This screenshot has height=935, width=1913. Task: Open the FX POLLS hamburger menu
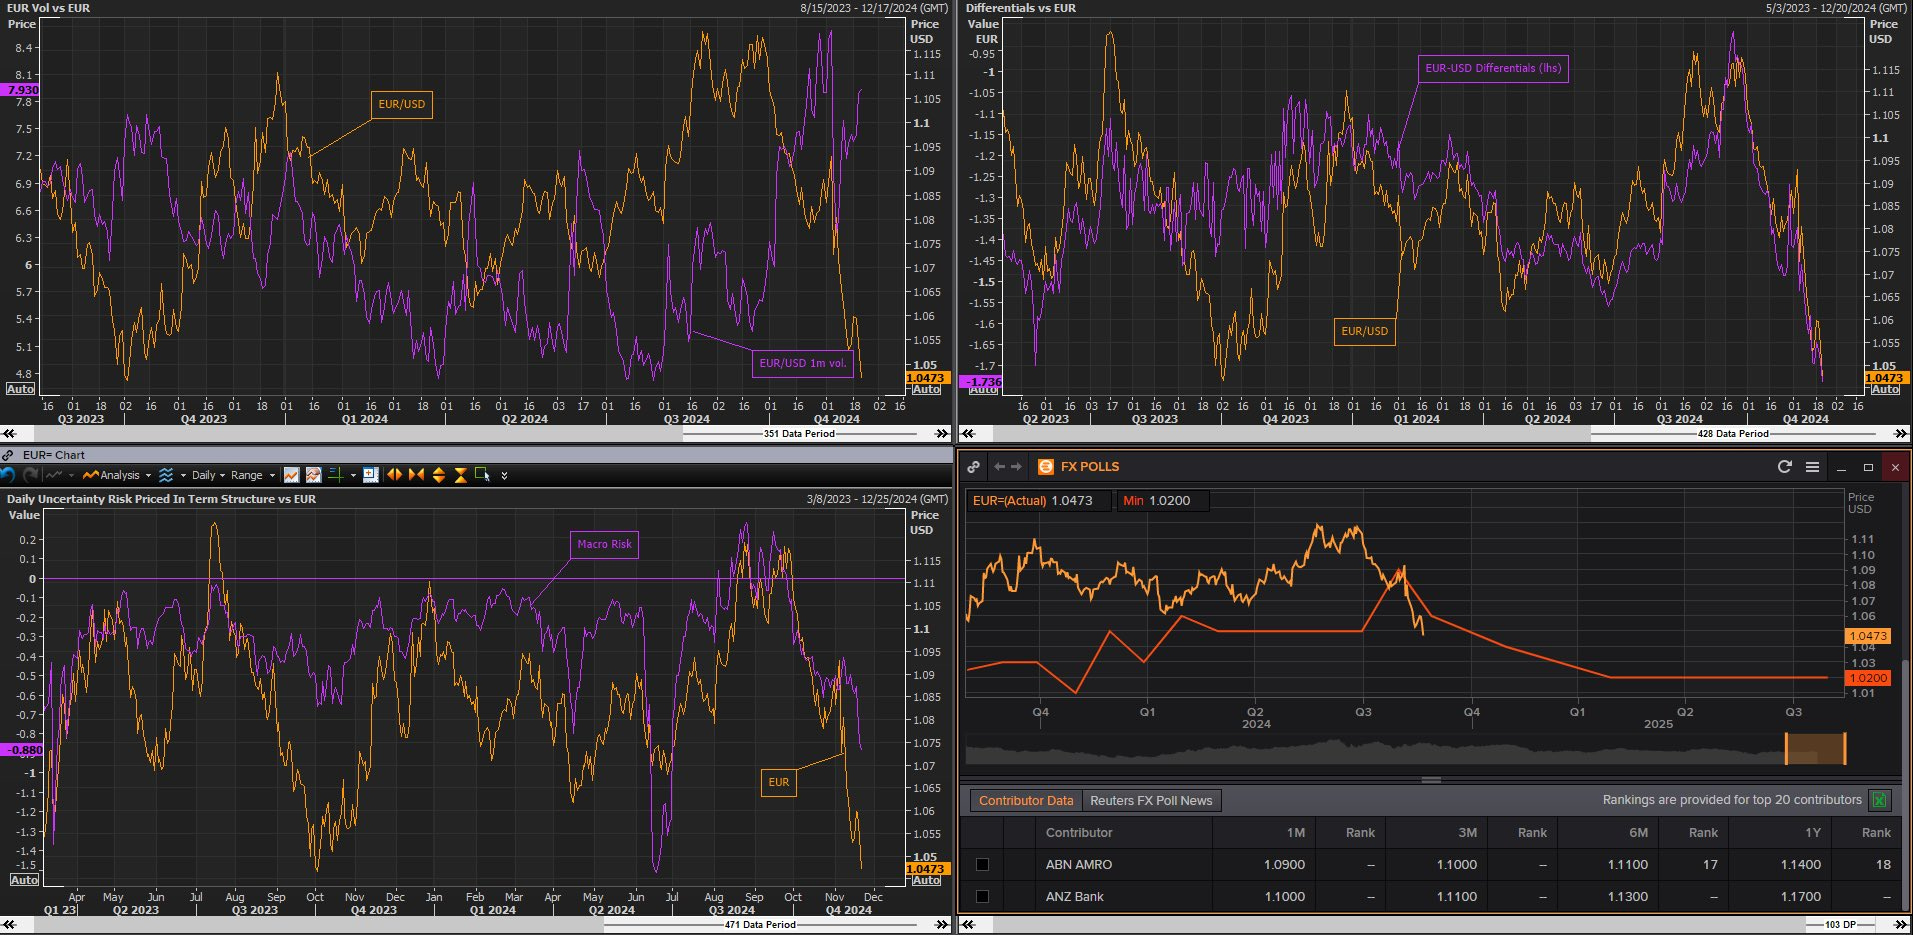point(1812,467)
